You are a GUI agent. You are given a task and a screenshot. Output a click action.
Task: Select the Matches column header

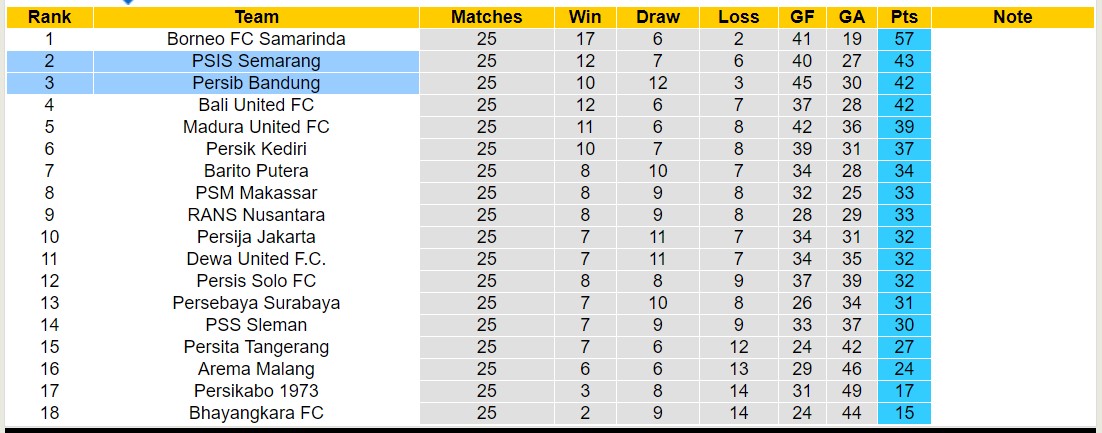tap(486, 17)
